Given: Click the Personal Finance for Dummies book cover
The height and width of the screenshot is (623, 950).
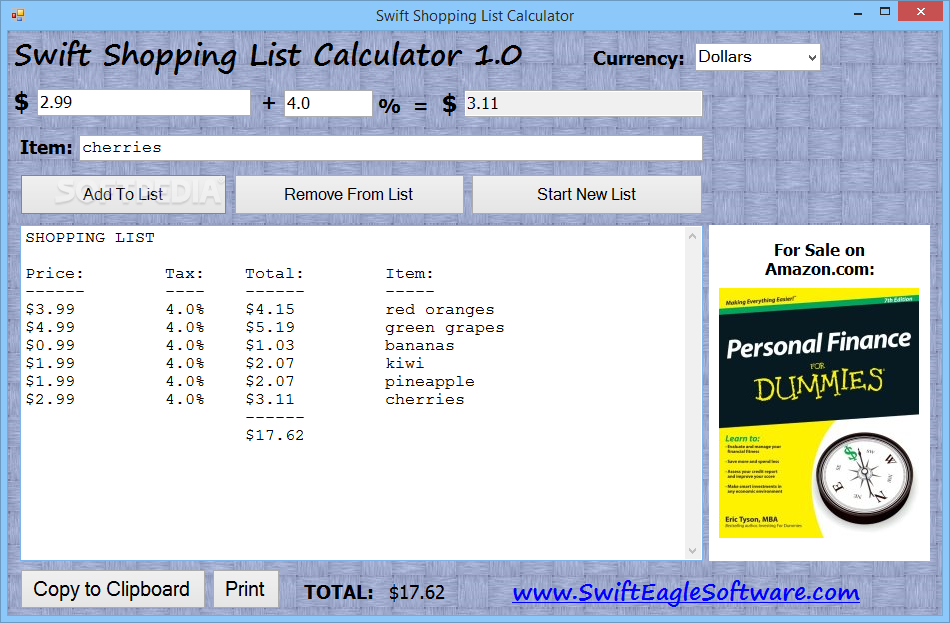Looking at the screenshot, I should 819,413.
